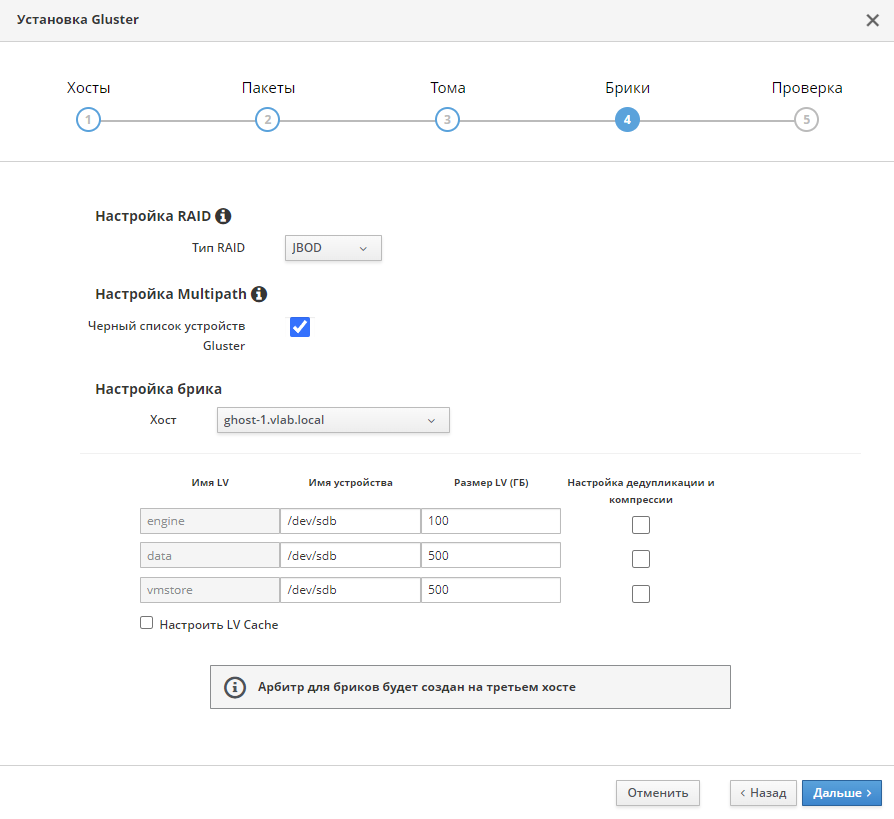Click the vmstore LV name field
The width and height of the screenshot is (894, 819).
[x=210, y=590]
